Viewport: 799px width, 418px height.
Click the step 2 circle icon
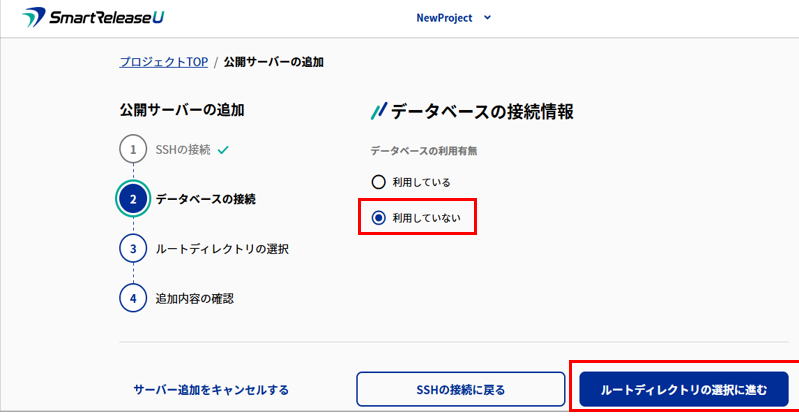[x=133, y=199]
